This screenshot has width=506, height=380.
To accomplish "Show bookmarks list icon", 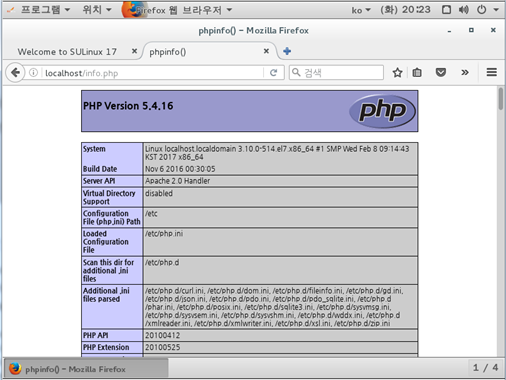I will [417, 72].
